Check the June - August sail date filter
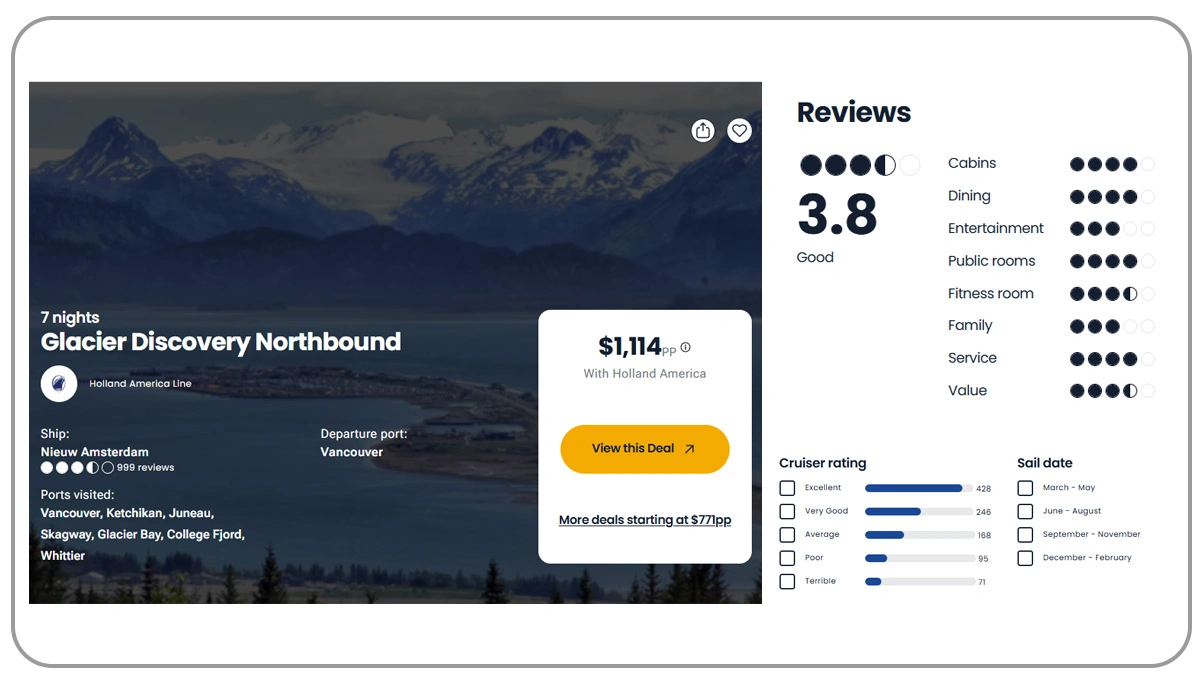This screenshot has width=1202, height=684. click(1025, 511)
